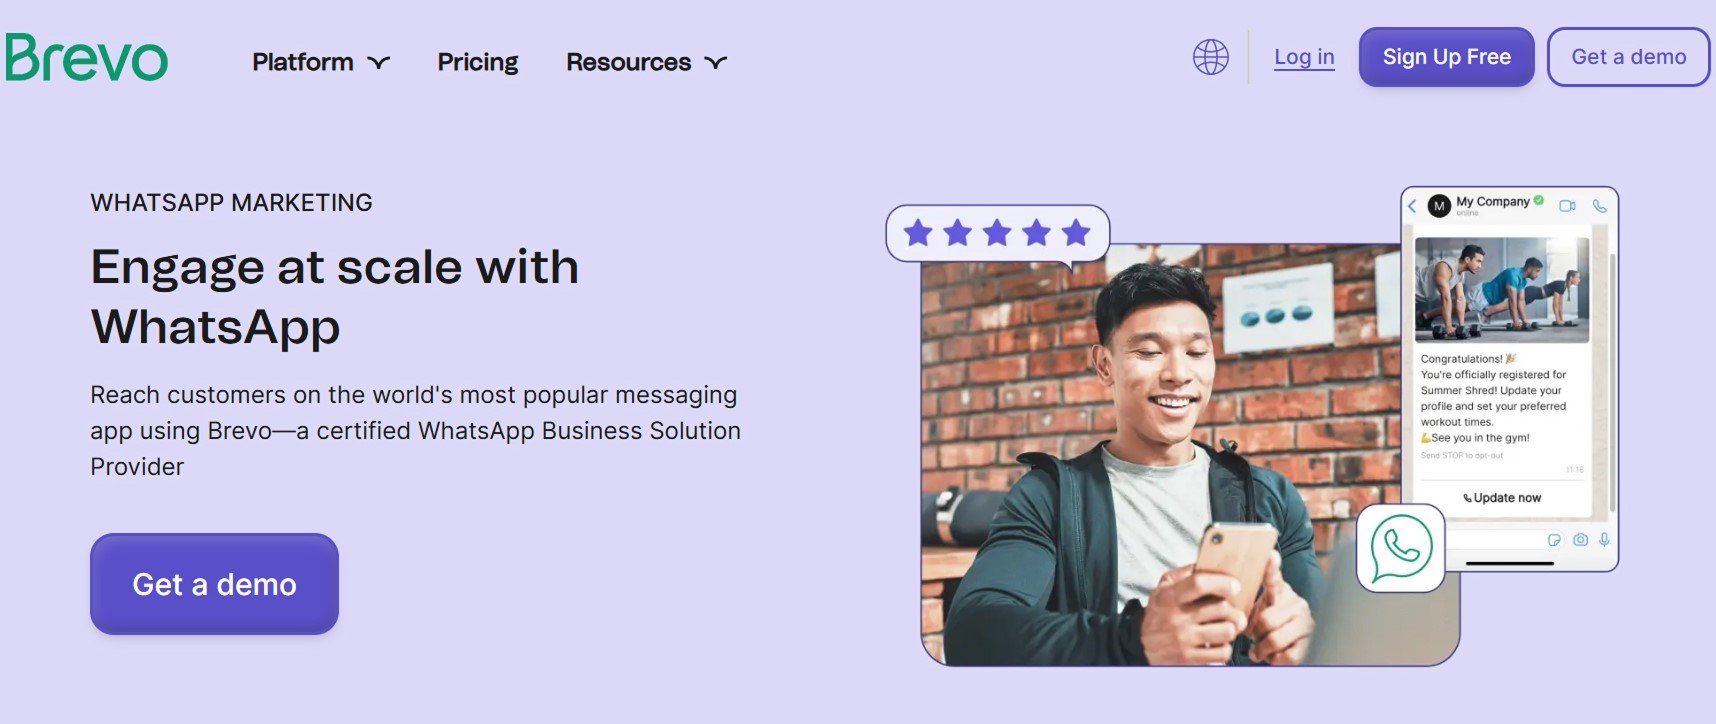
Task: Click the My Company avatar circle
Action: (x=1439, y=206)
